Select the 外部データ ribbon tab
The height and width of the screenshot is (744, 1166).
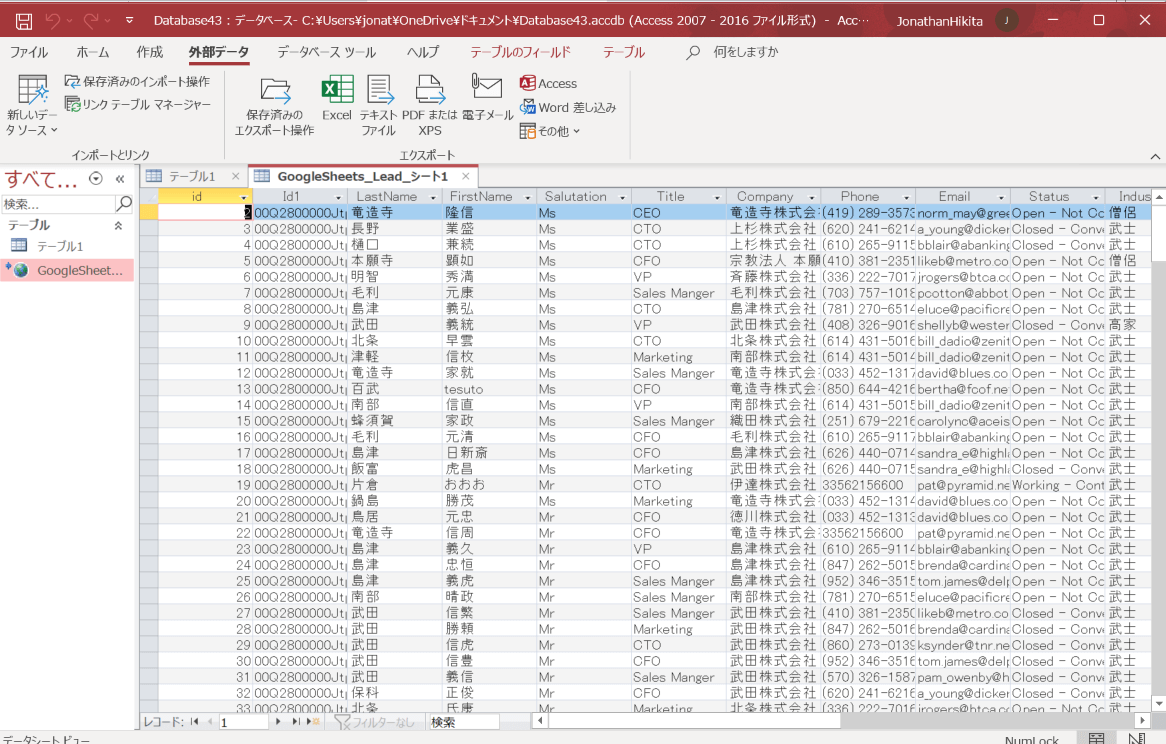tap(219, 52)
